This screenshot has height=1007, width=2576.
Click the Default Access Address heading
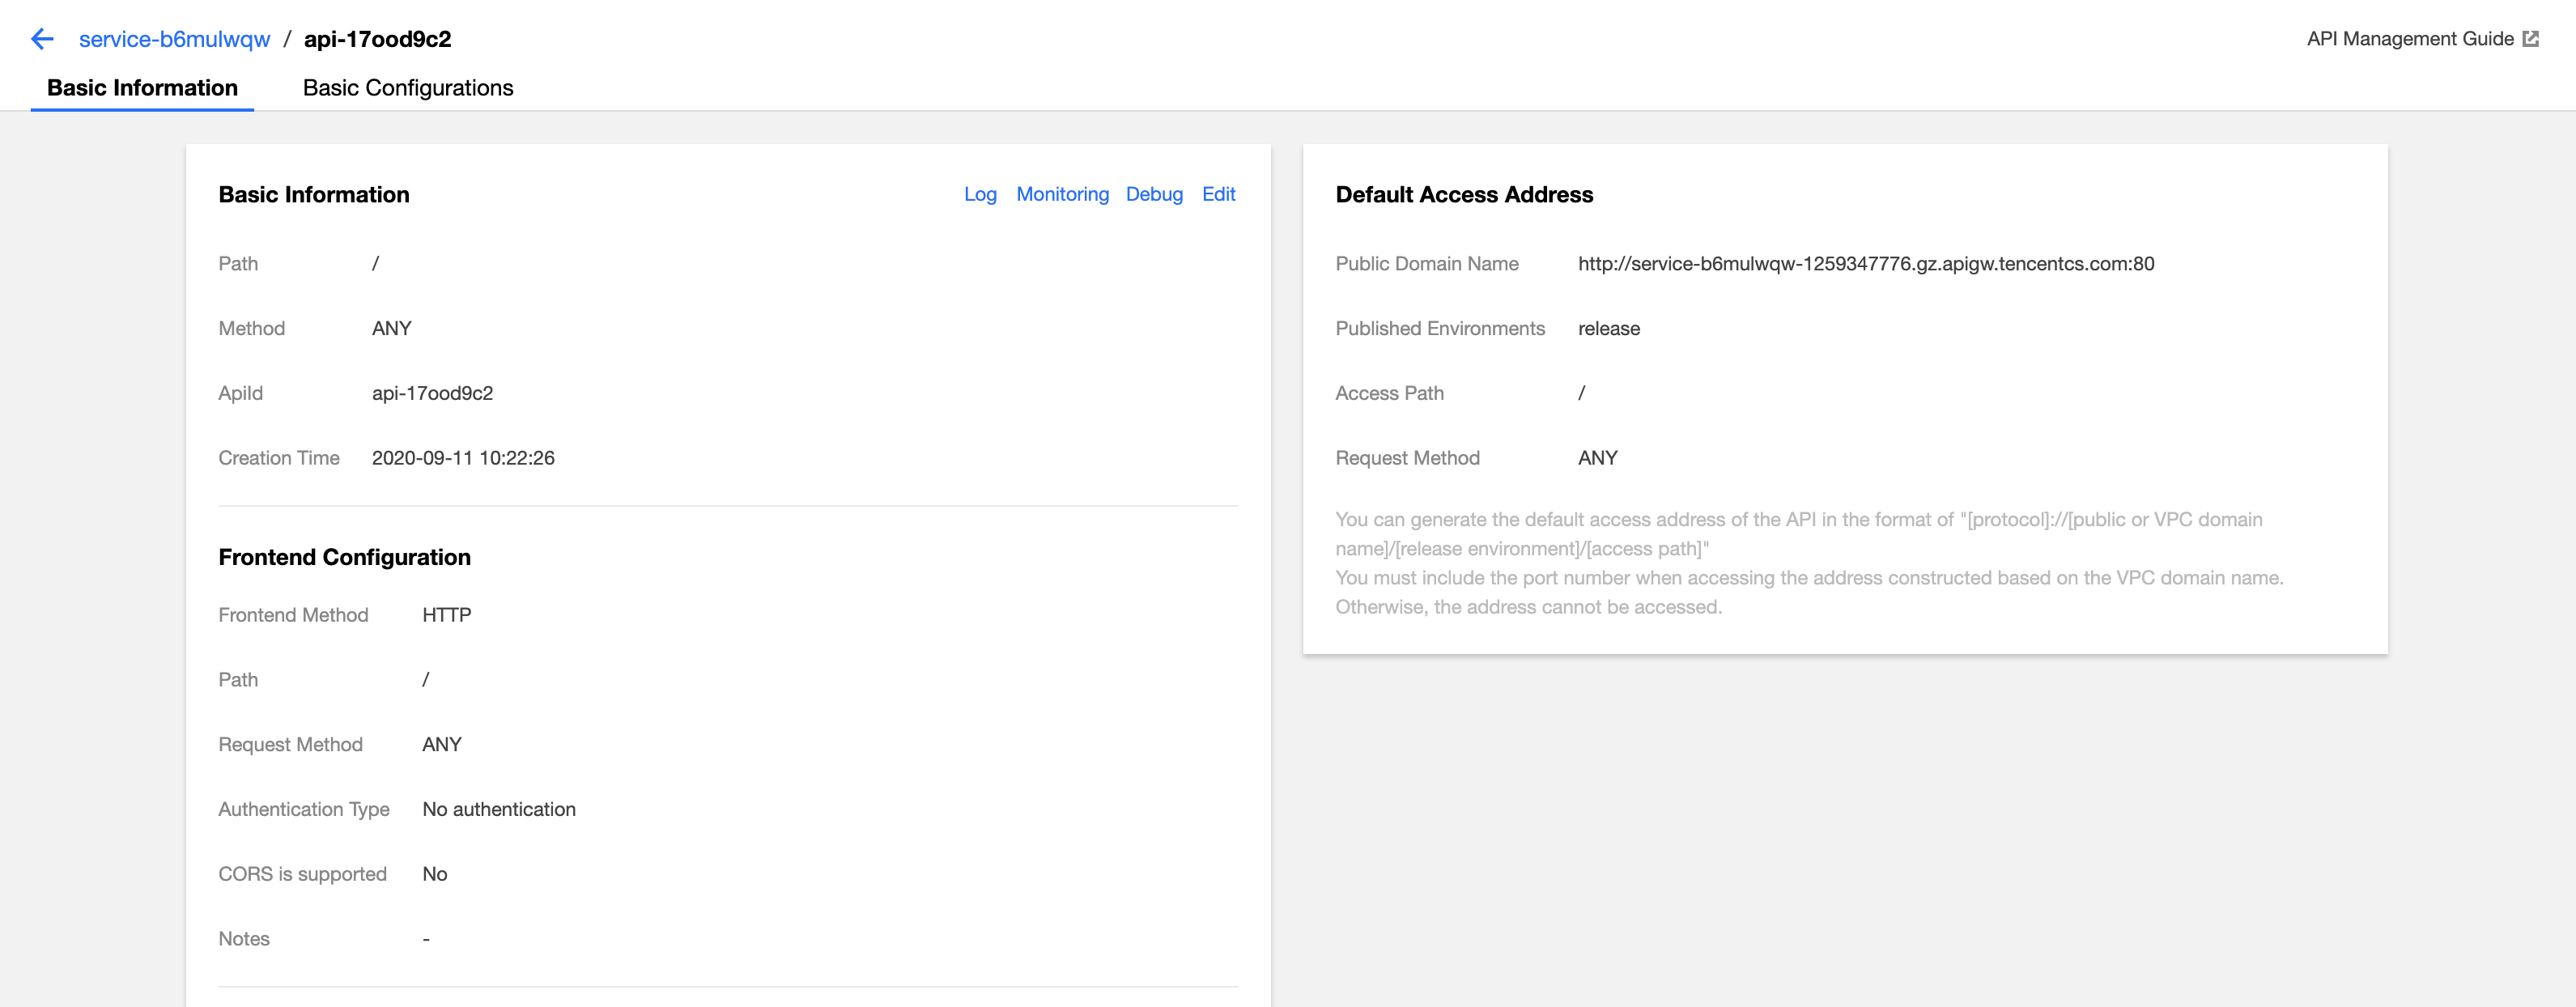click(x=1463, y=195)
